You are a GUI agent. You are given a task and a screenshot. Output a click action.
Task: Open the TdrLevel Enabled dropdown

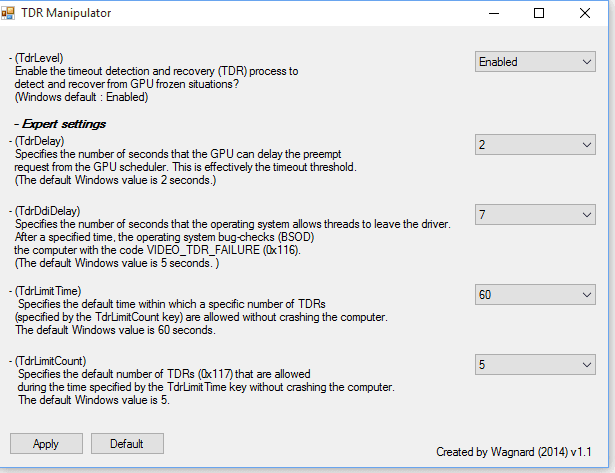[535, 62]
